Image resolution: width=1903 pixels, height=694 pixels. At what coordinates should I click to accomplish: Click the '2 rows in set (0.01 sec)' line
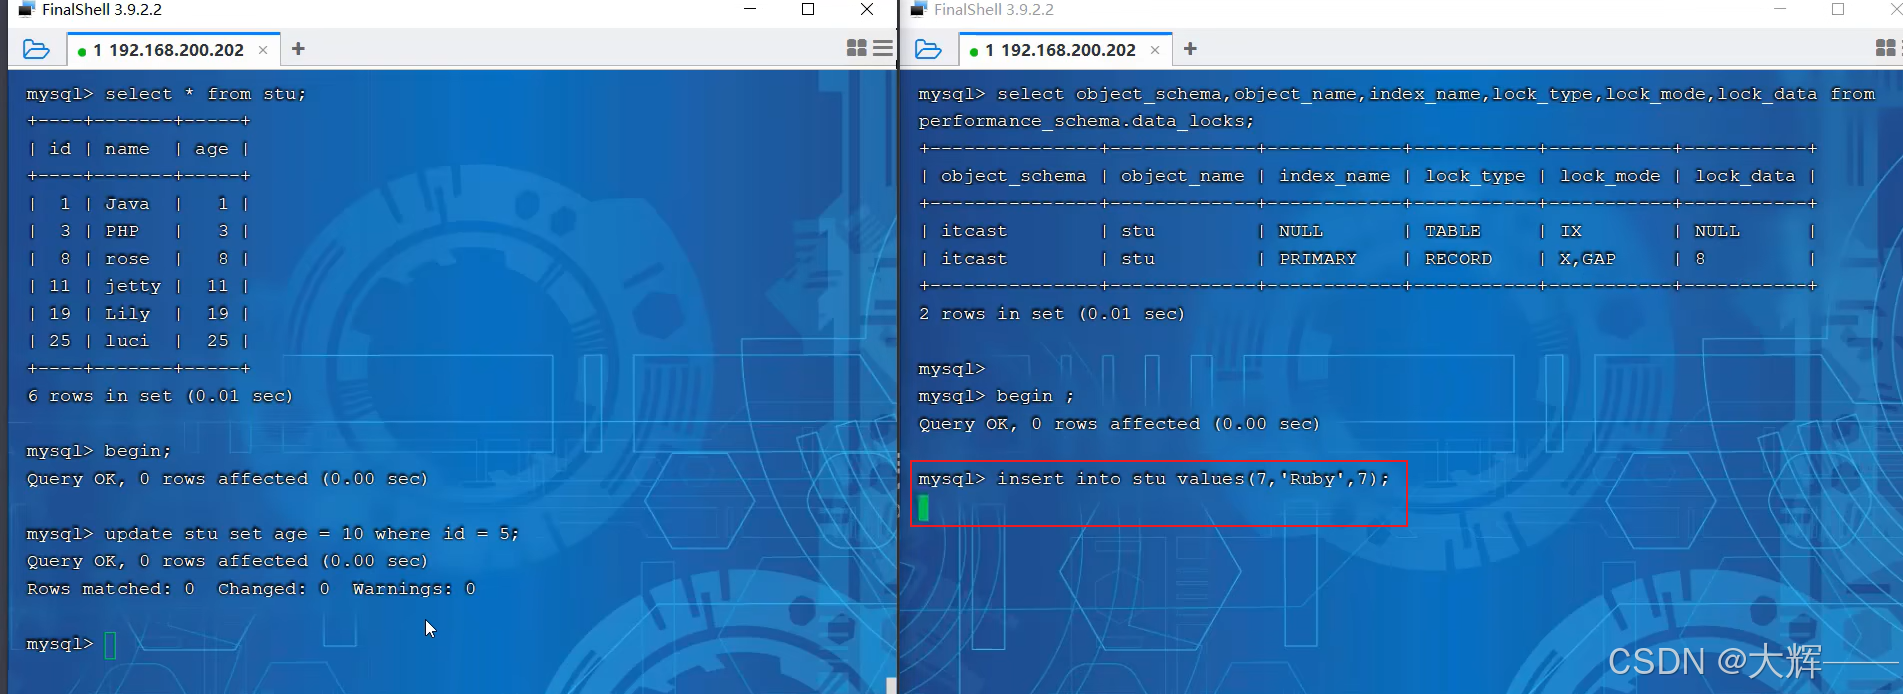point(1051,314)
